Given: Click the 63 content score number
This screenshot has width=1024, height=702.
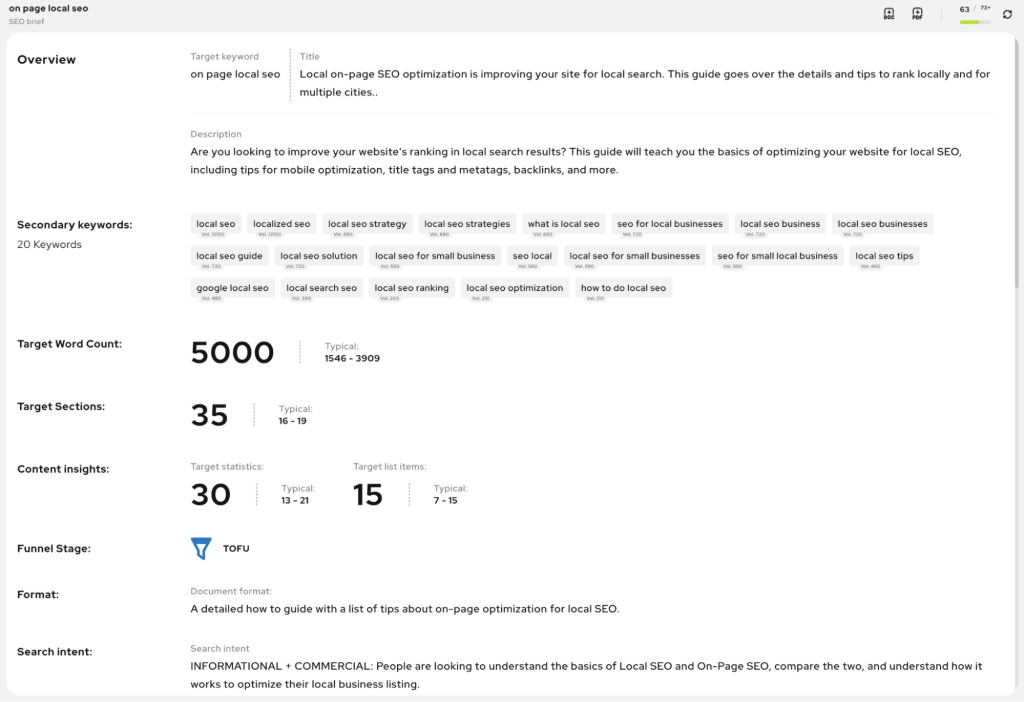Looking at the screenshot, I should [x=964, y=9].
